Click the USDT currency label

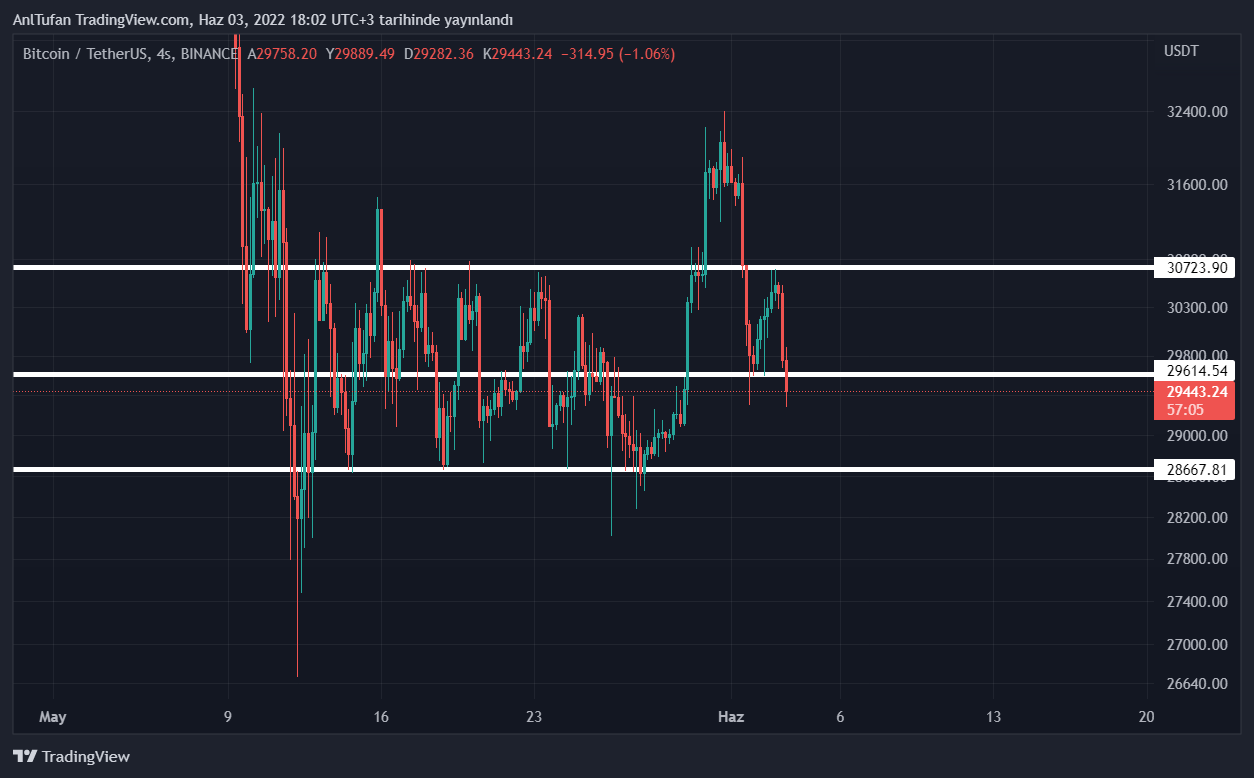(x=1181, y=51)
